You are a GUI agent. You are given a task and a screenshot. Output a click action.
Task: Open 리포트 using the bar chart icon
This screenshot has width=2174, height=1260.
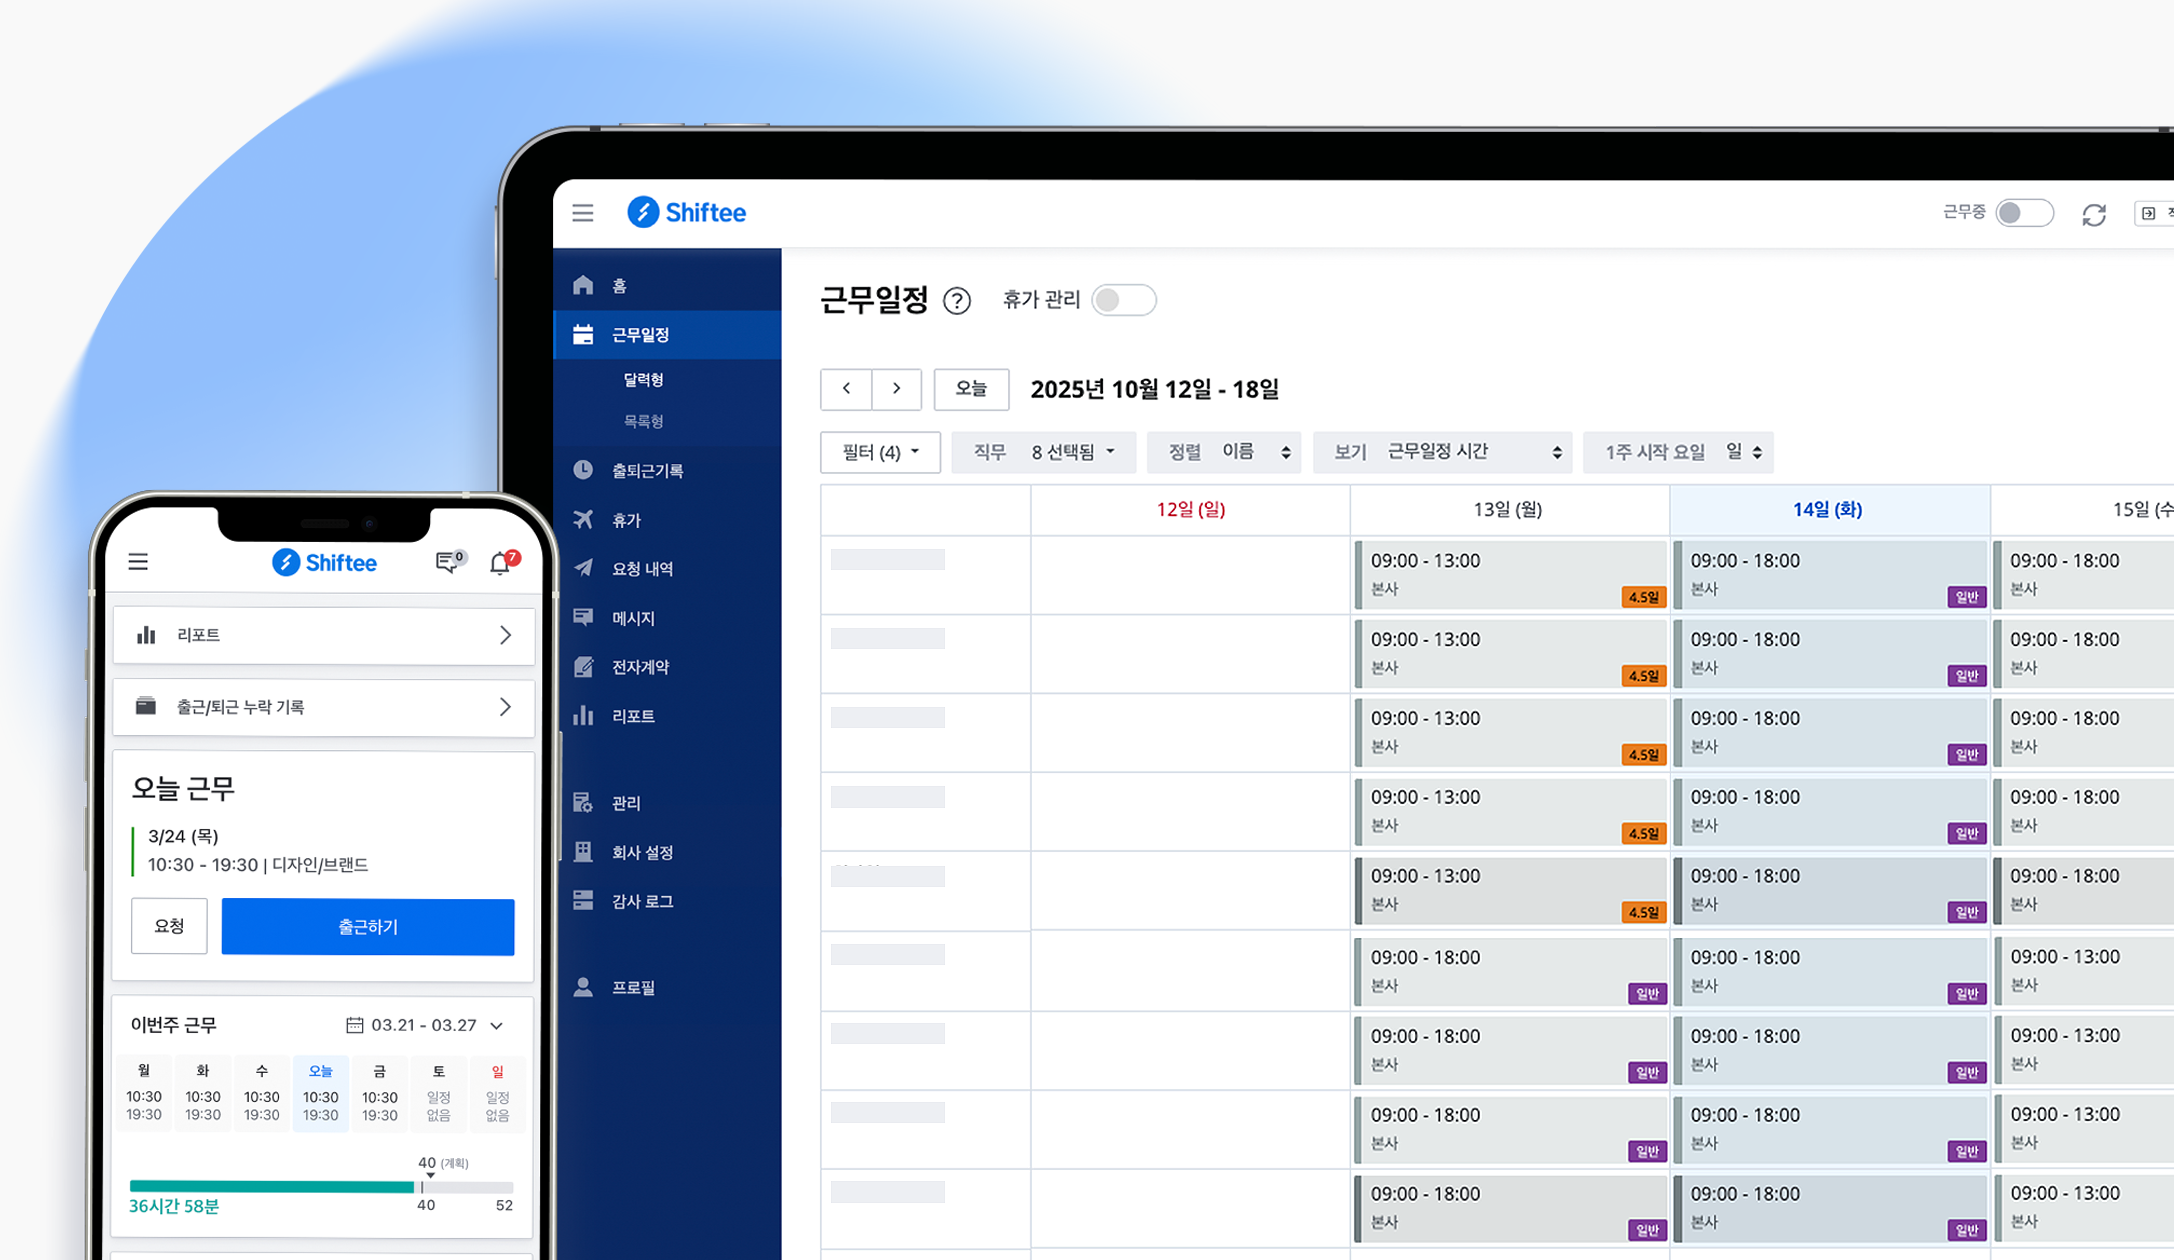[x=583, y=716]
